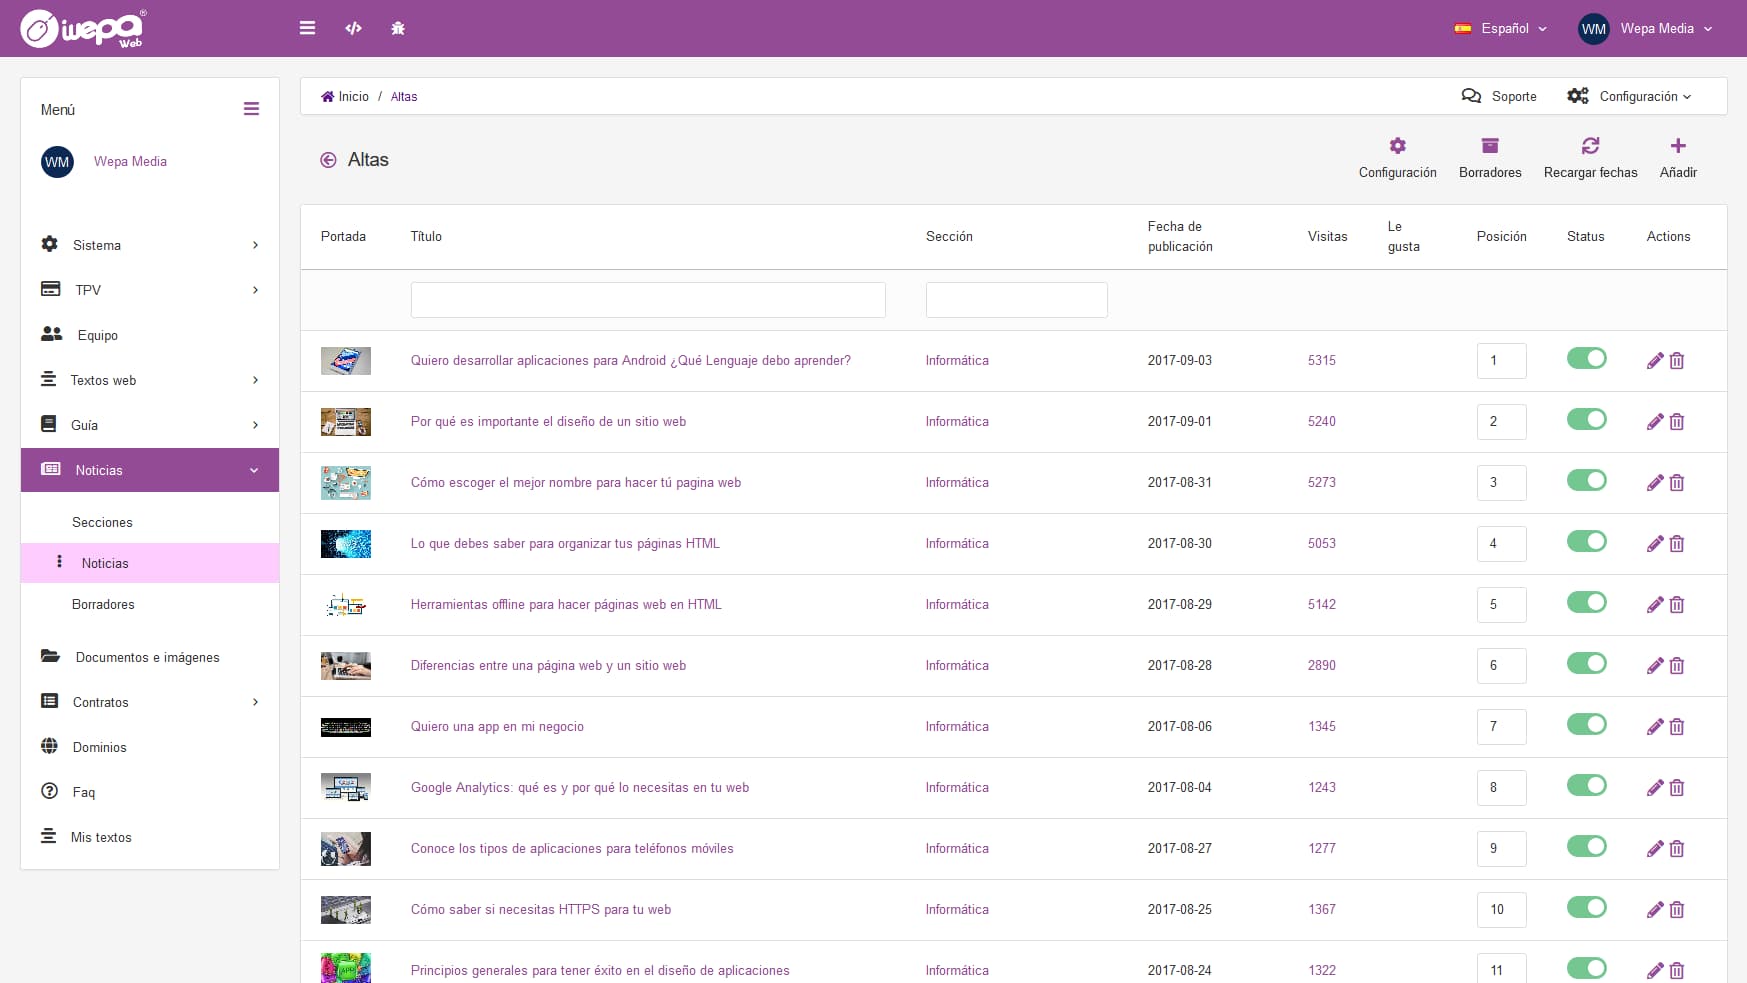Click the Título filter input field
The height and width of the screenshot is (983, 1747).
(647, 300)
